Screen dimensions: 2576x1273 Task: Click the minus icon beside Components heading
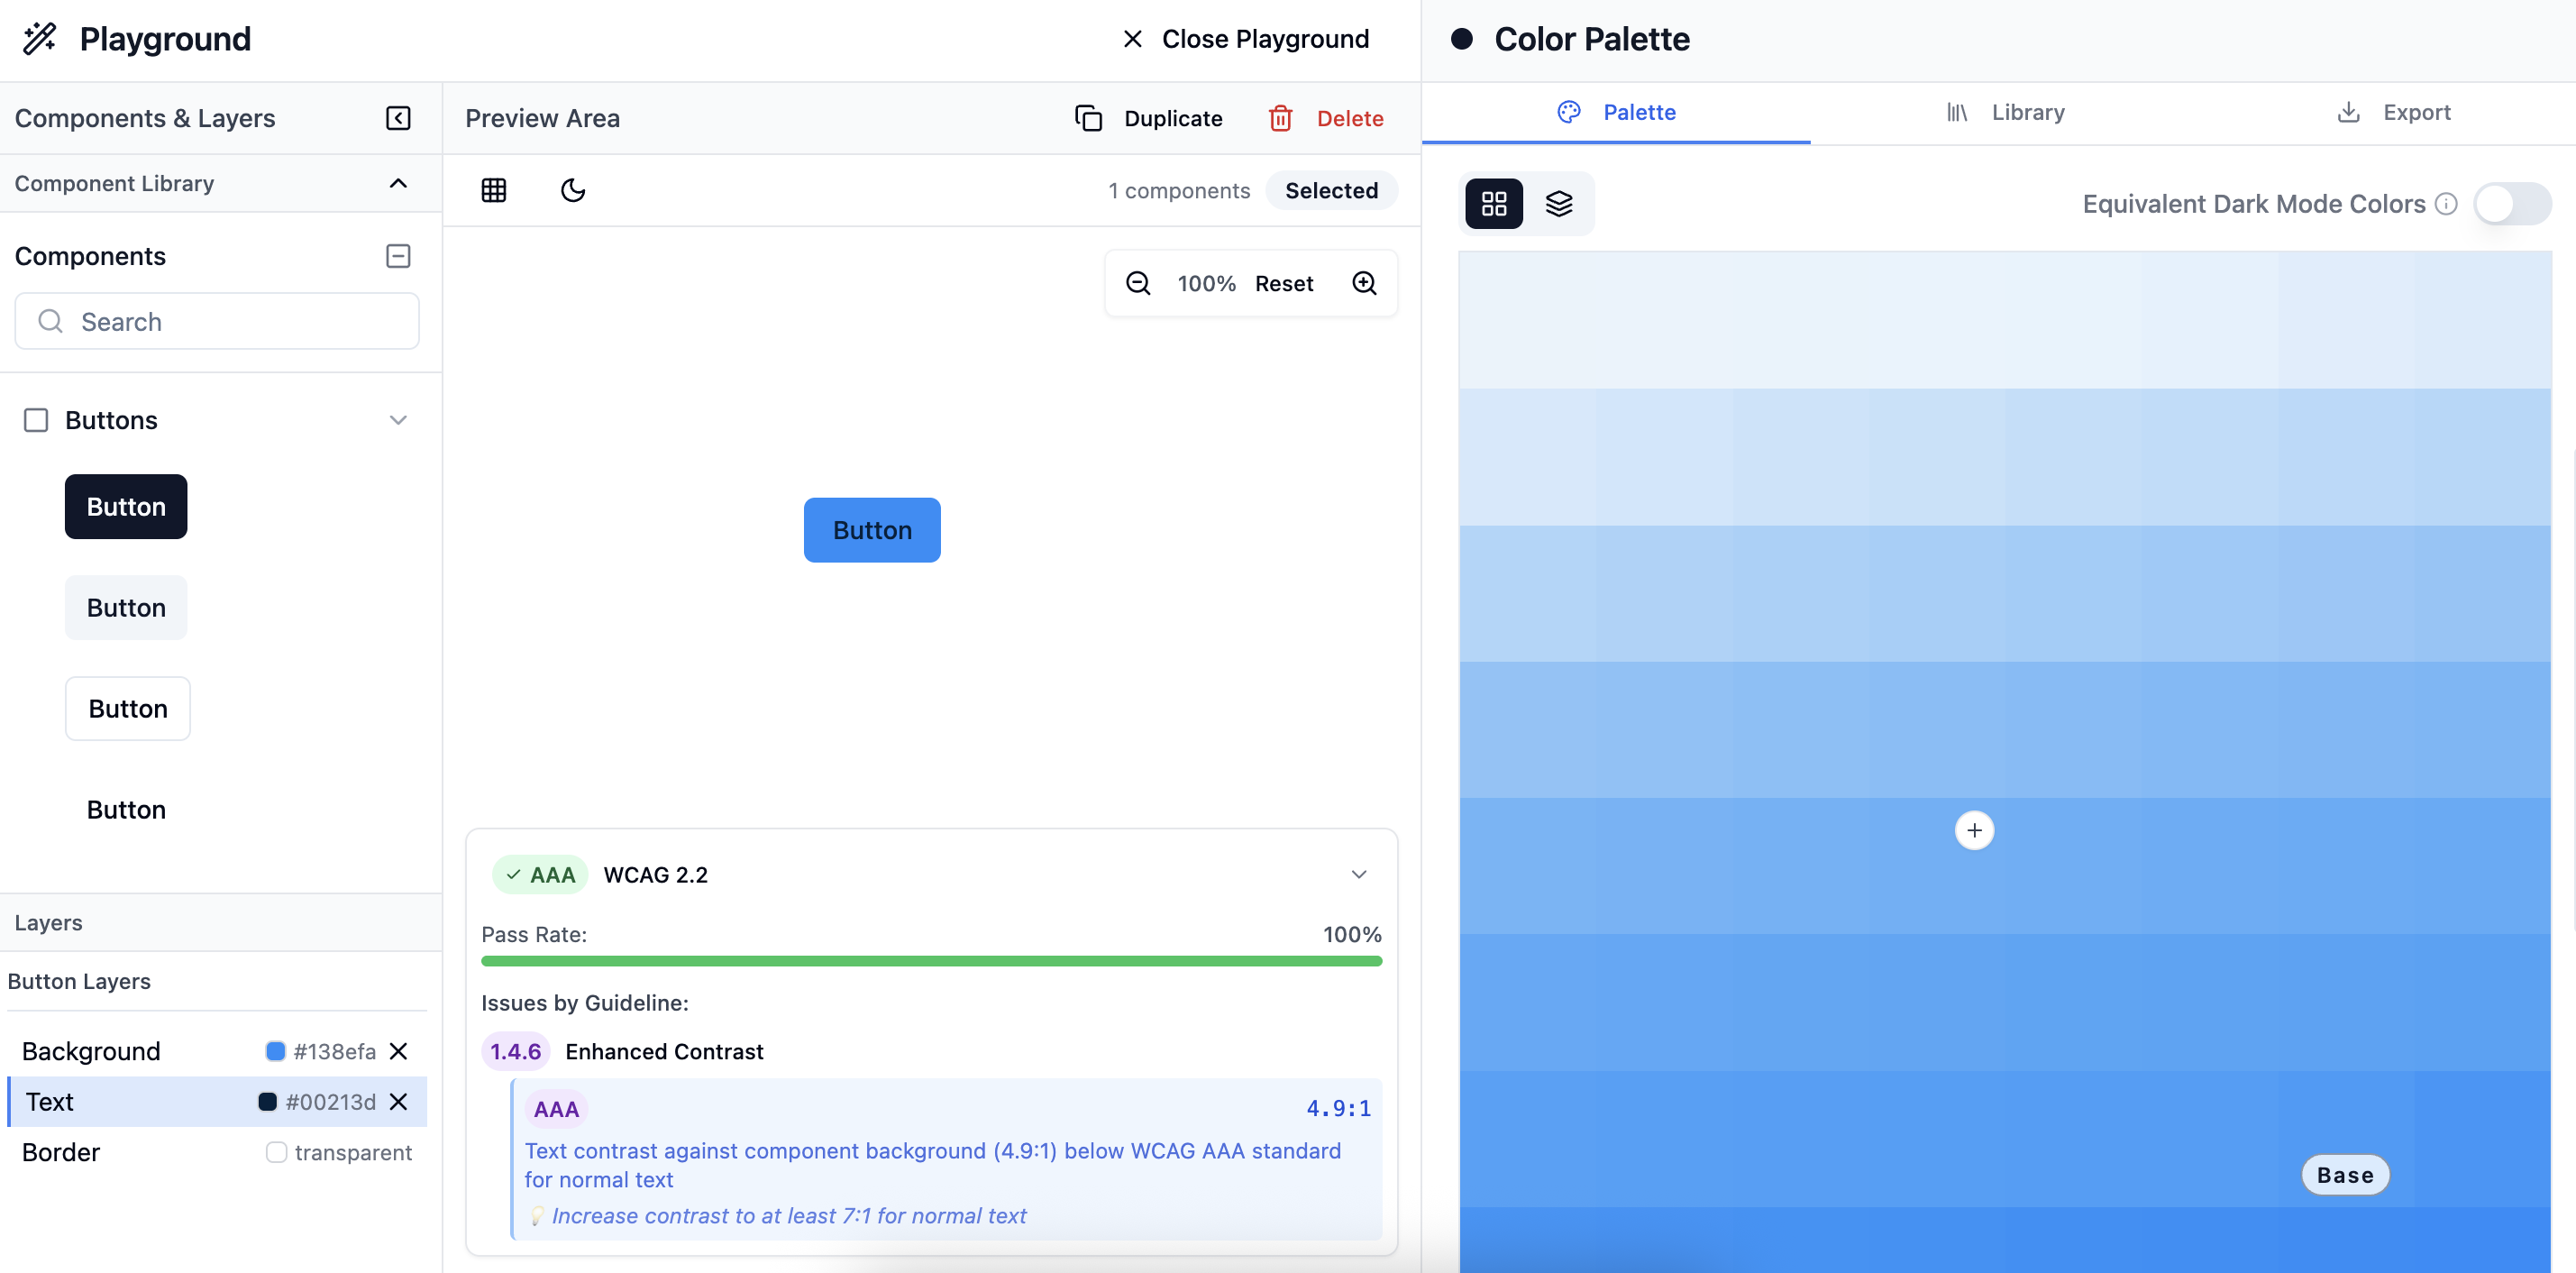[398, 256]
